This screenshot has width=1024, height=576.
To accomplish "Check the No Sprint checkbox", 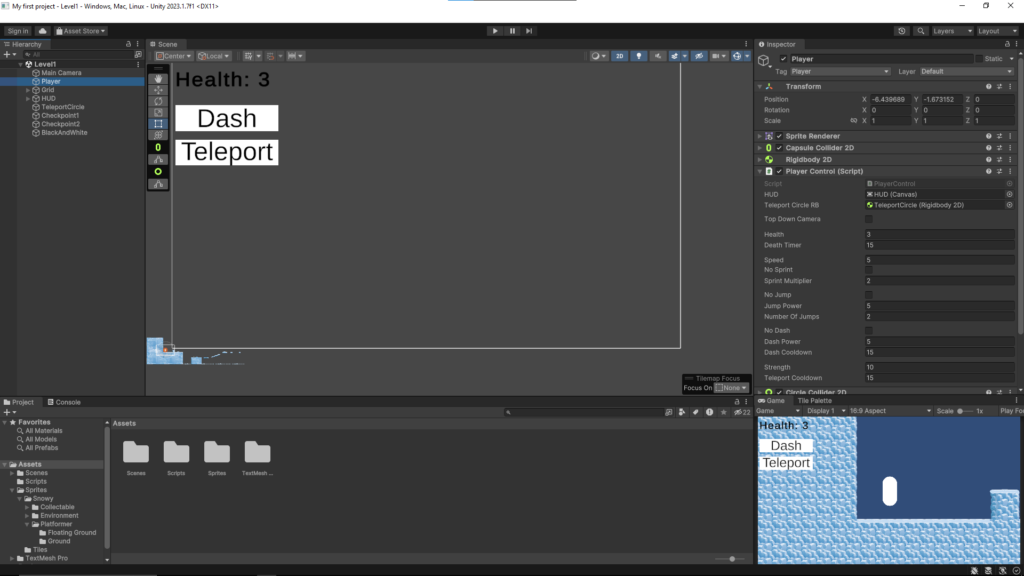I will 868,270.
